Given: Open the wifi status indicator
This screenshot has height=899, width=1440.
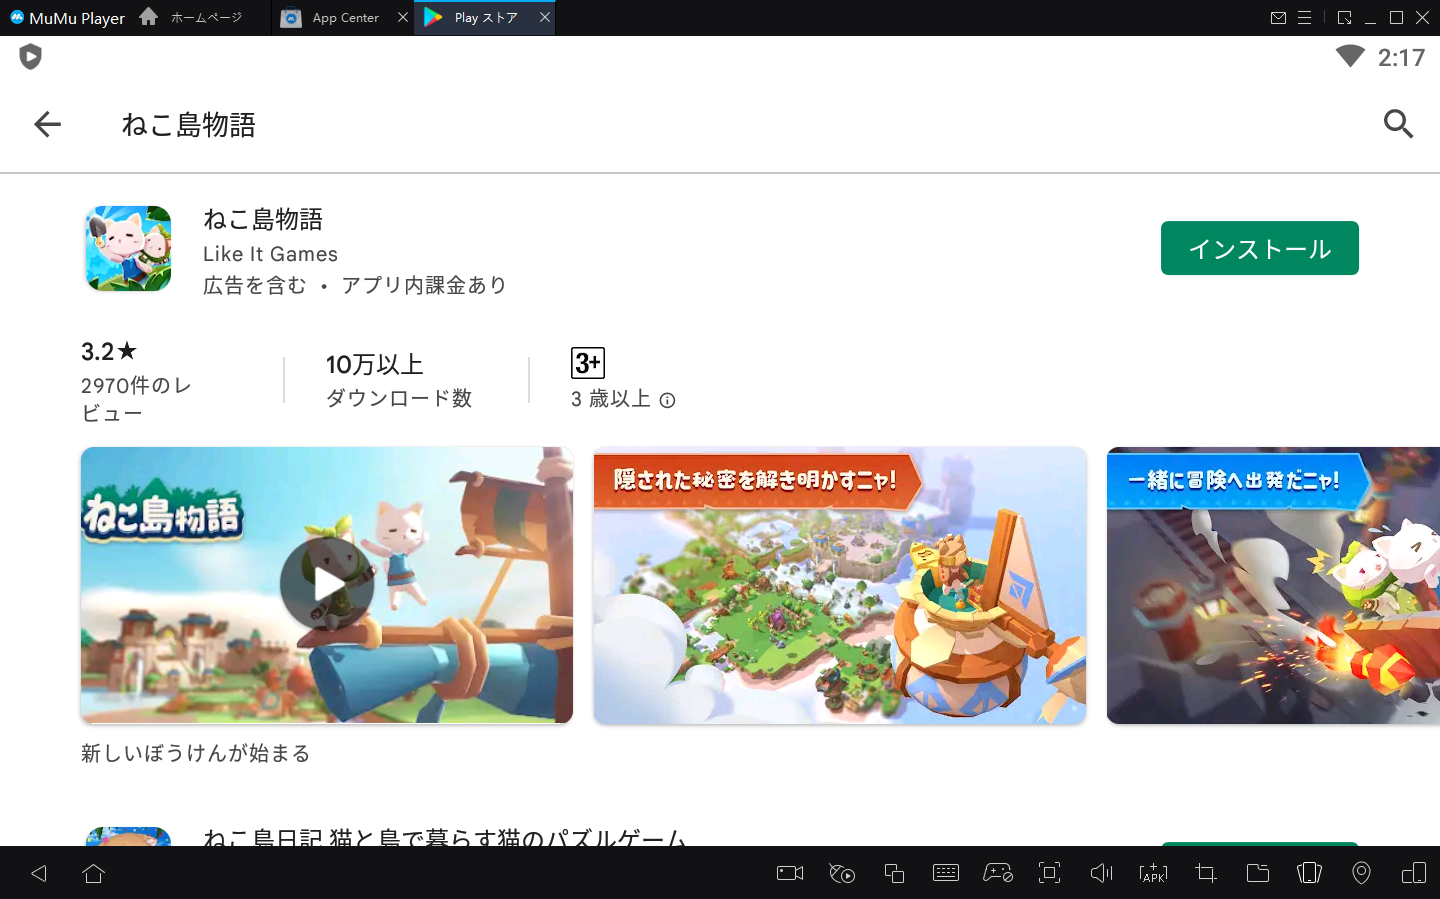Looking at the screenshot, I should (1350, 57).
